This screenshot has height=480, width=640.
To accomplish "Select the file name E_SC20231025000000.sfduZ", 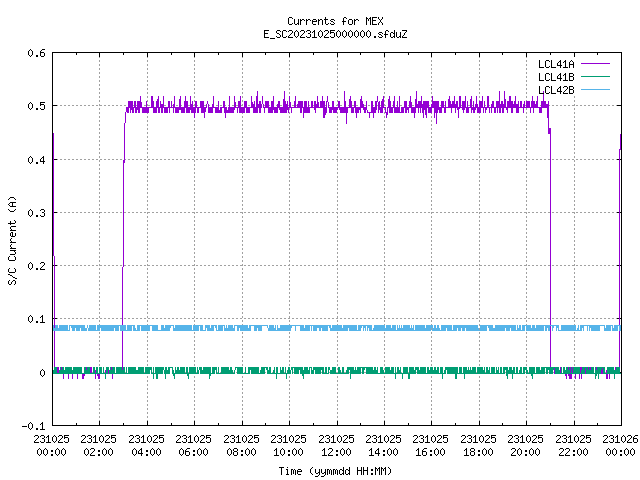I will click(x=335, y=34).
